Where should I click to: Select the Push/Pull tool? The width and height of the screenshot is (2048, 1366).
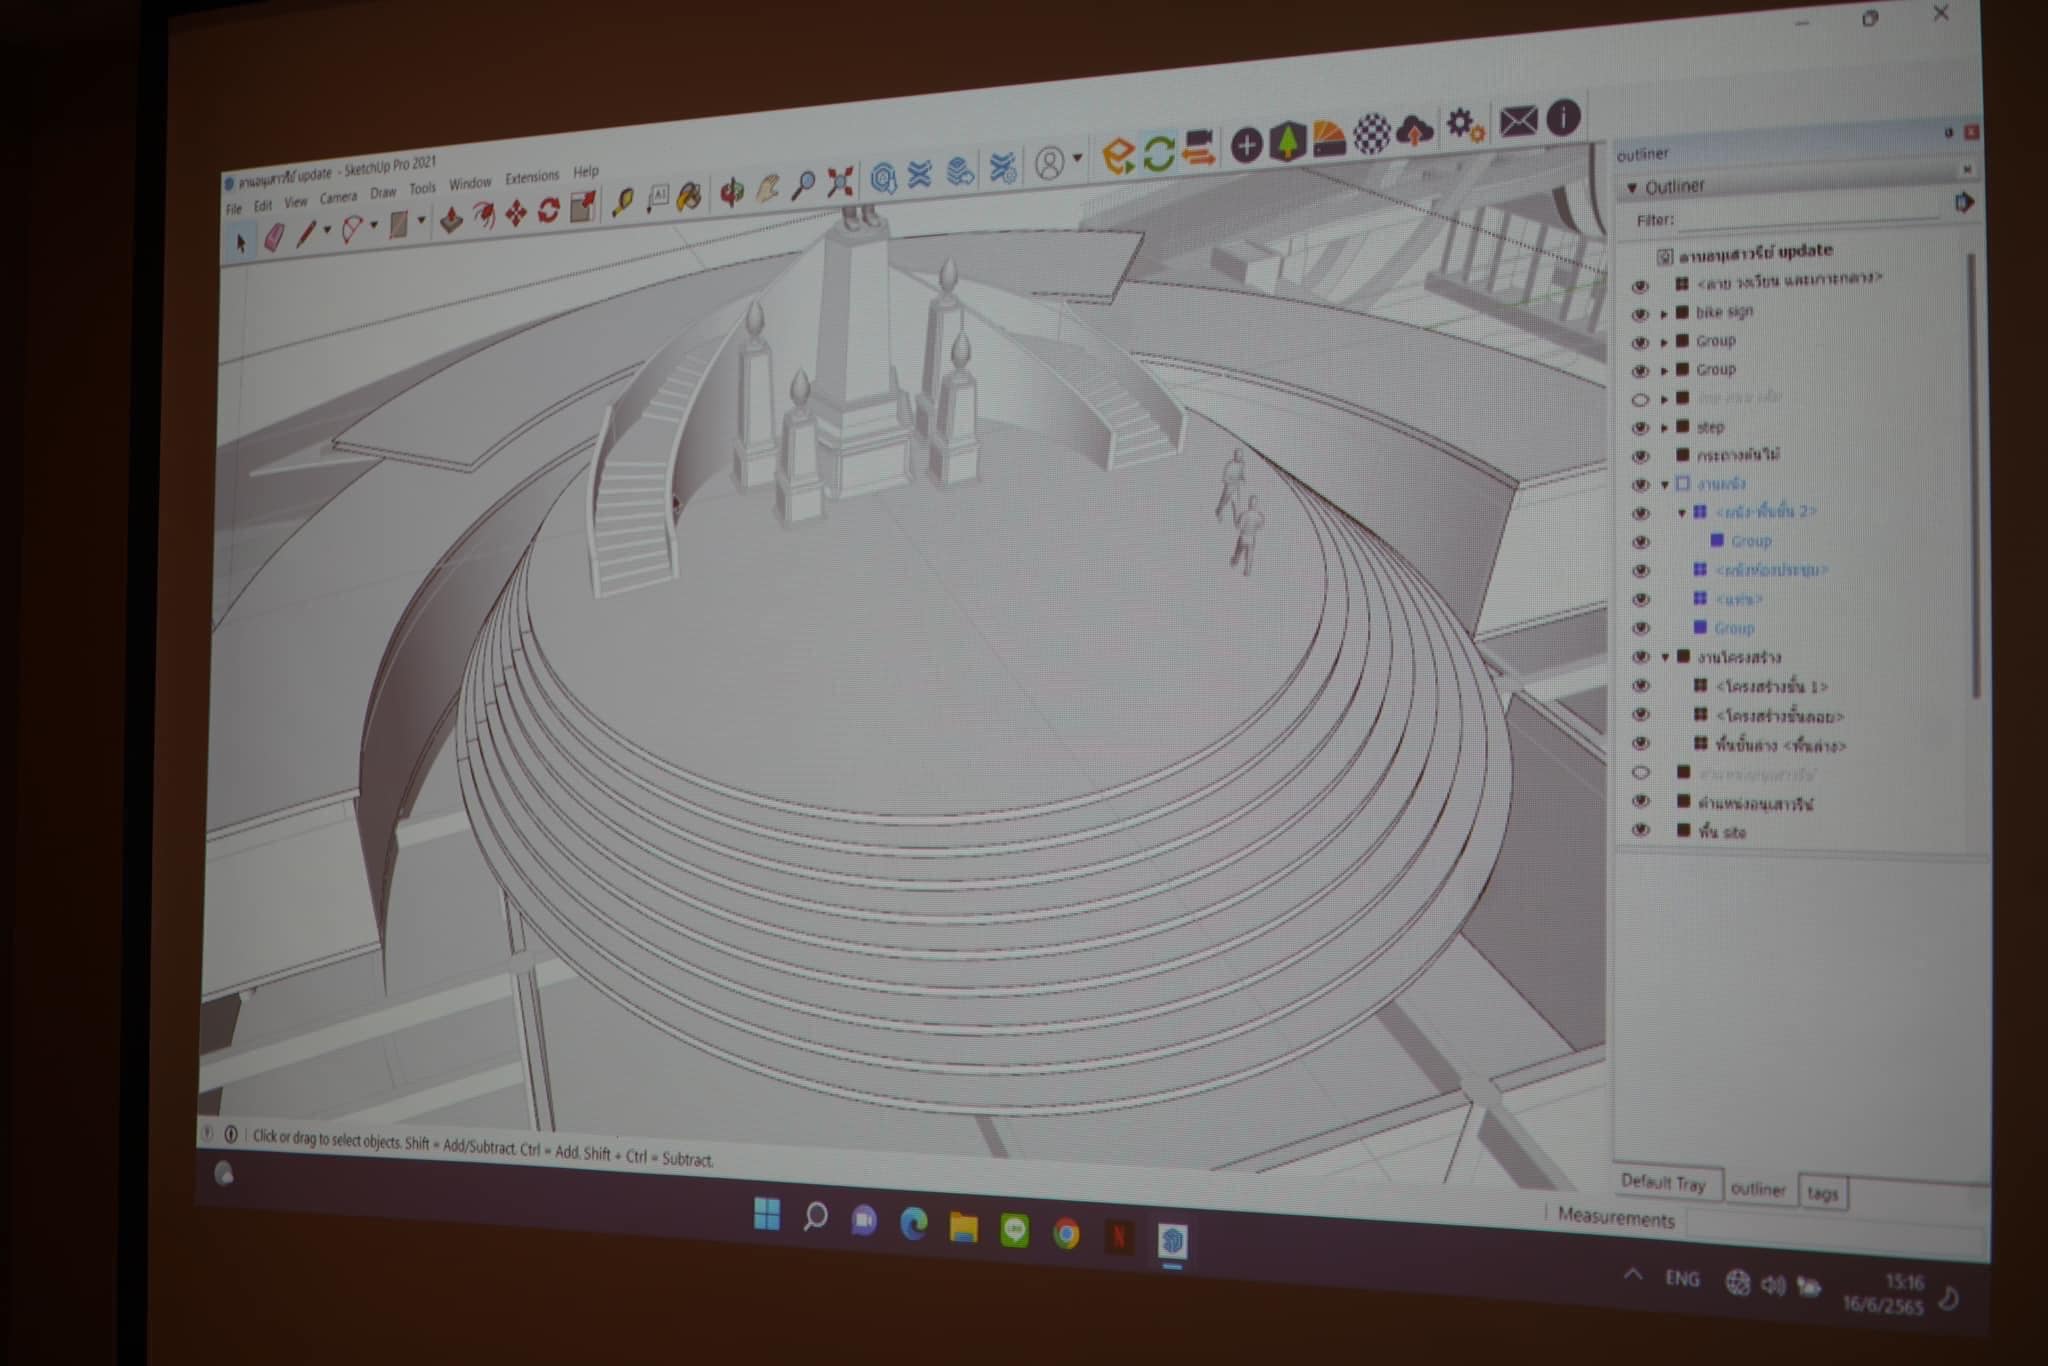tap(452, 218)
